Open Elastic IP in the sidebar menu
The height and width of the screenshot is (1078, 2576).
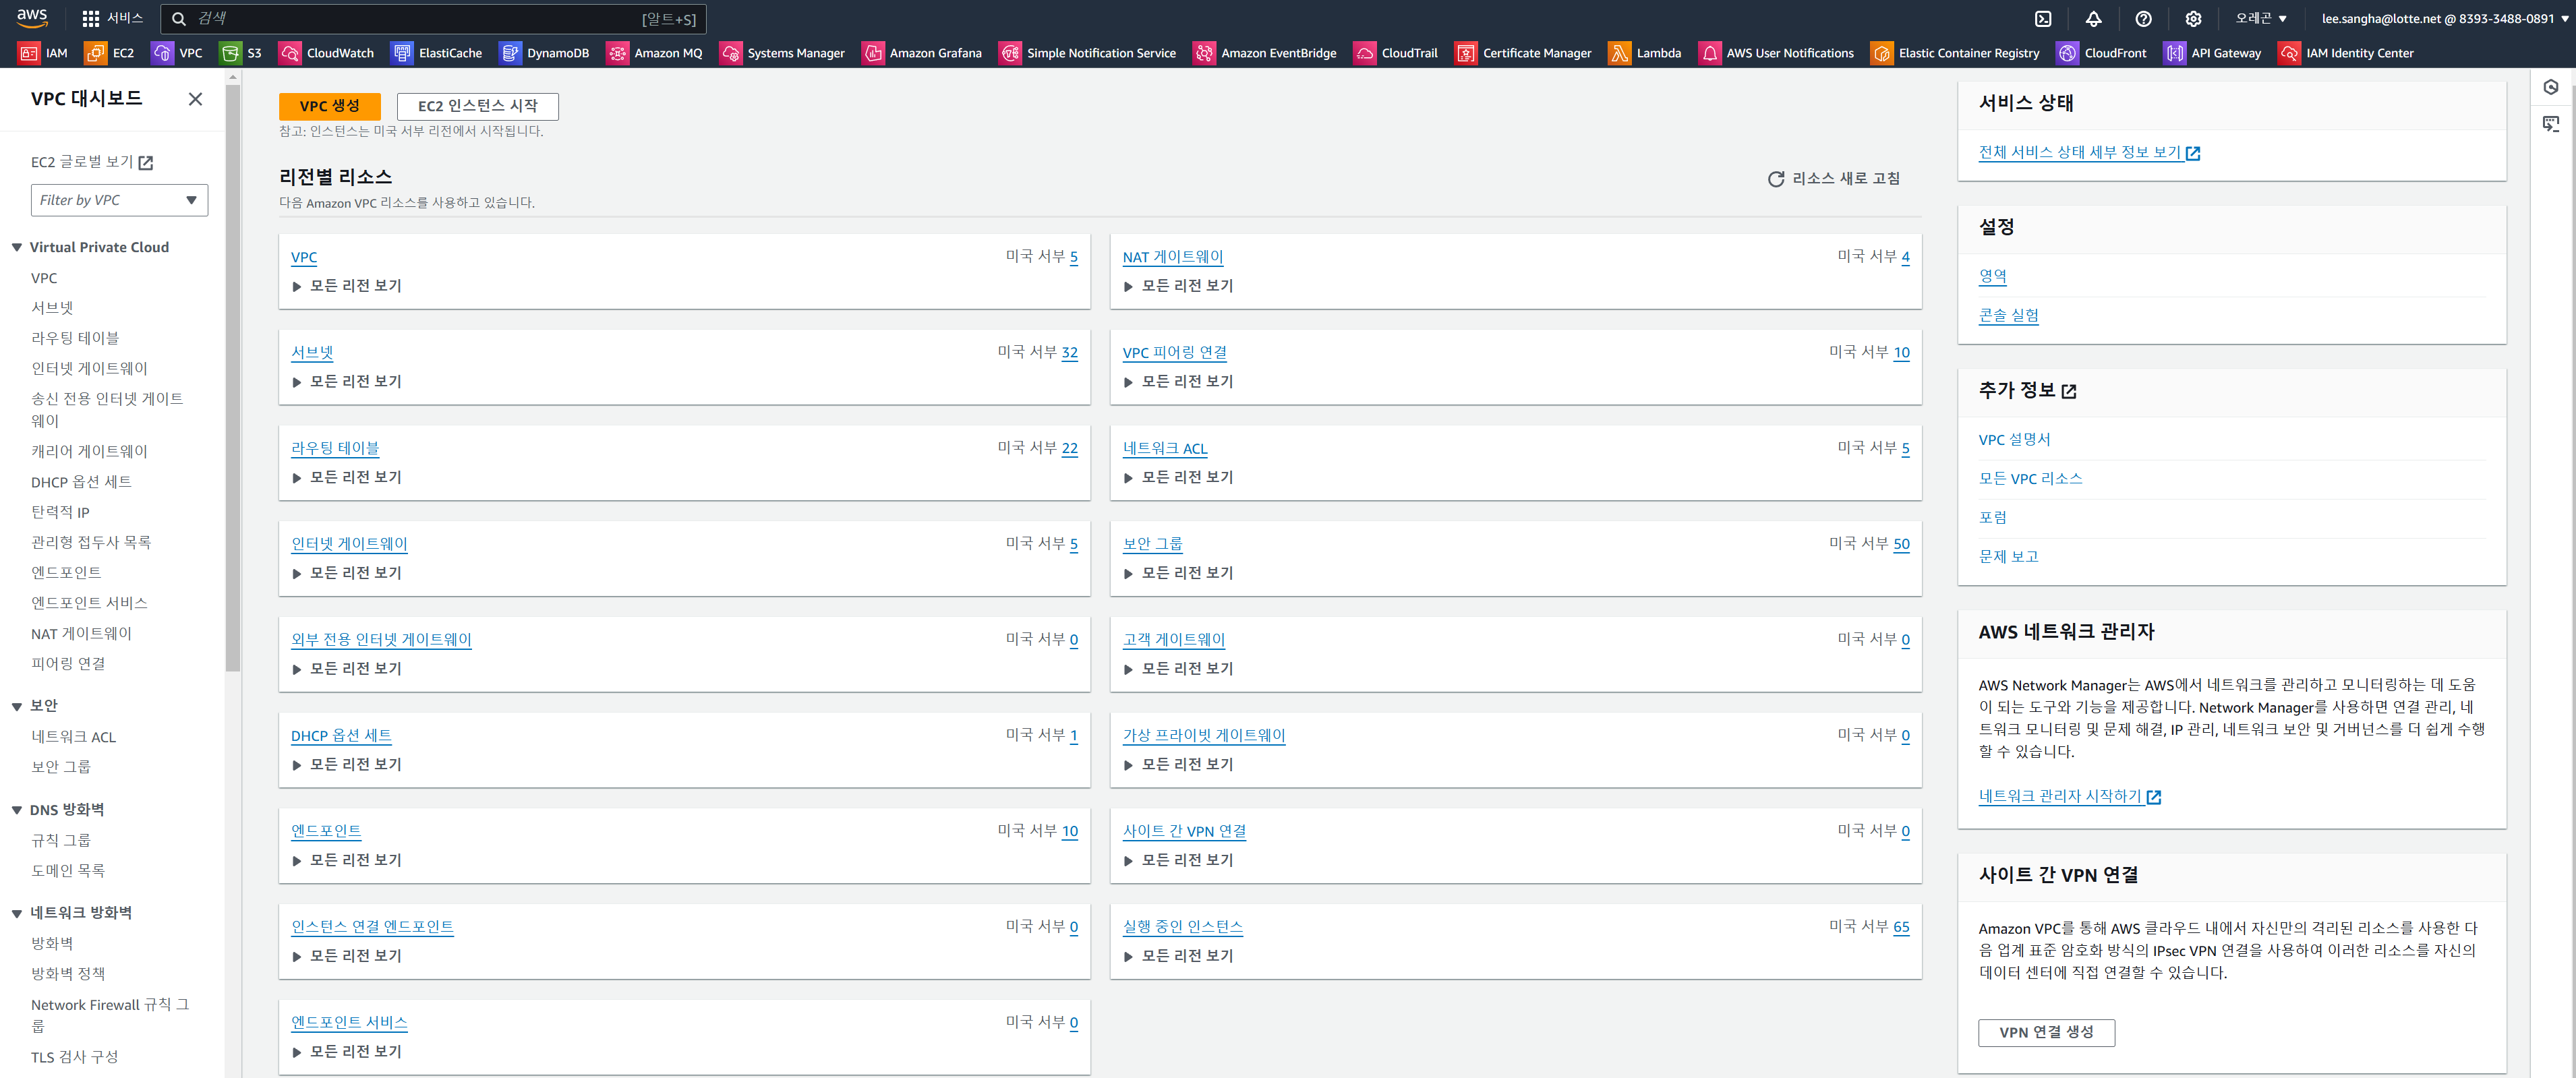(60, 512)
